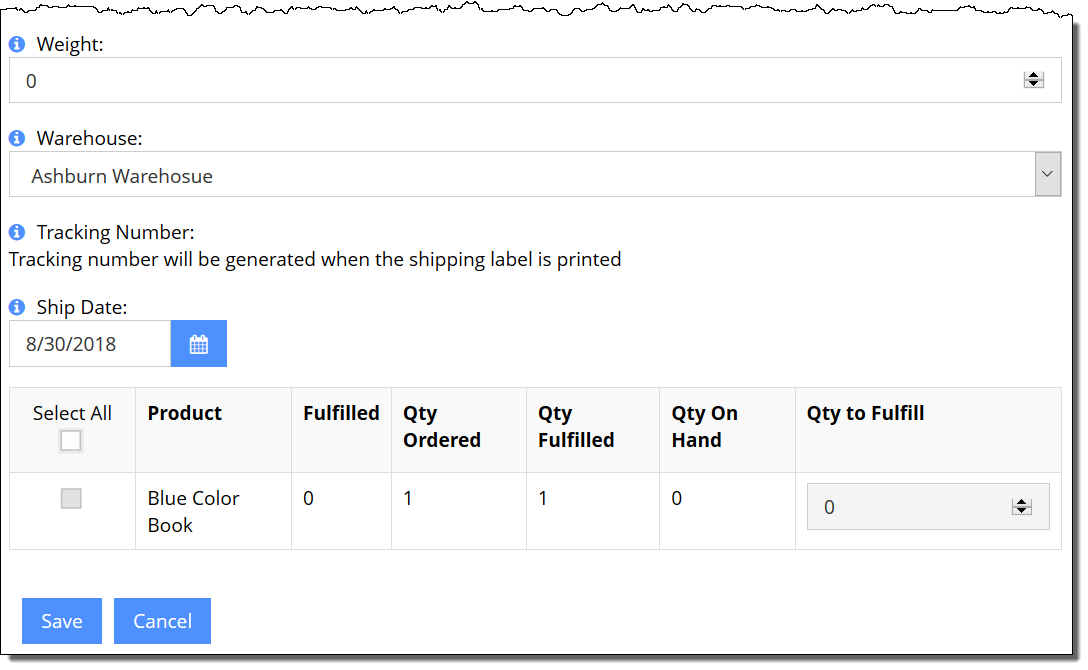This screenshot has width=1088, height=670.
Task: Tick the Blue Color Book row checkbox
Action: (x=71, y=498)
